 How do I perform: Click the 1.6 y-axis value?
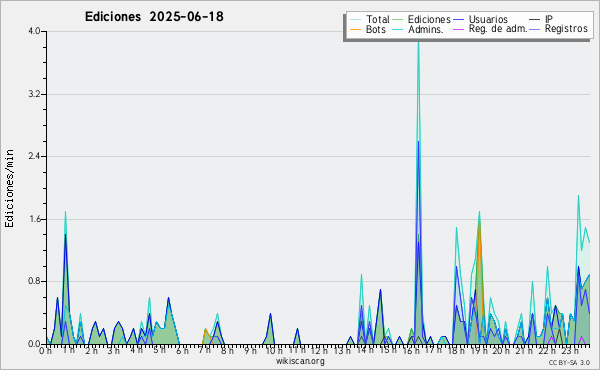pyautogui.click(x=34, y=219)
